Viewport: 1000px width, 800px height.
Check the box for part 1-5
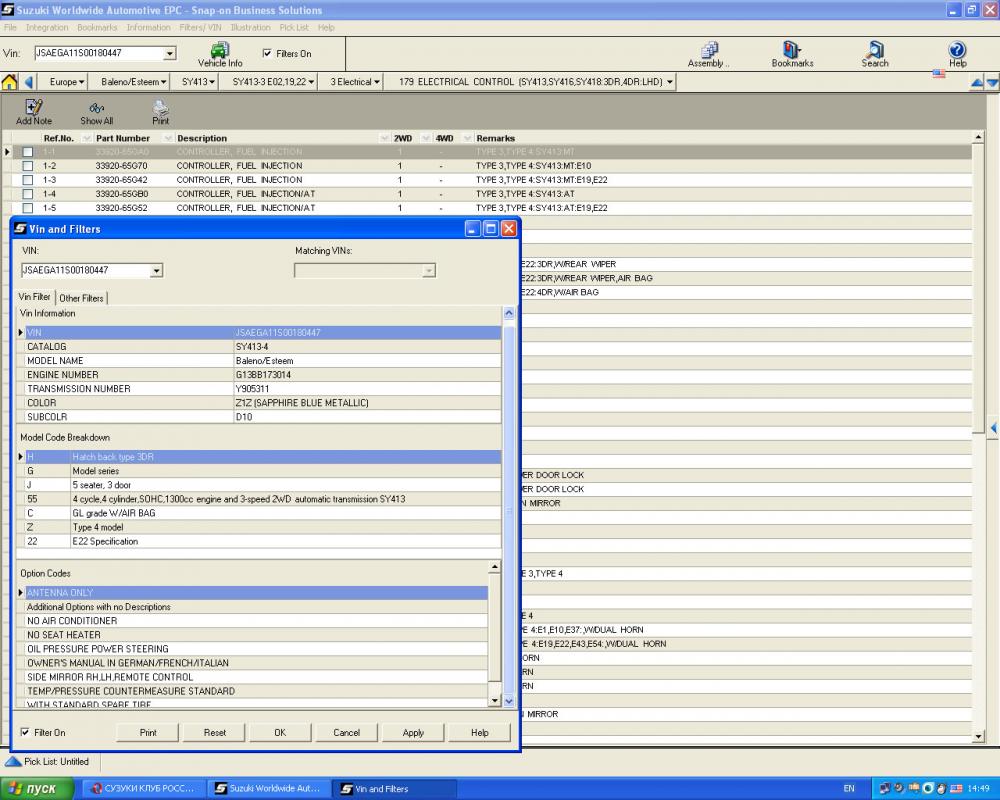pyautogui.click(x=27, y=208)
